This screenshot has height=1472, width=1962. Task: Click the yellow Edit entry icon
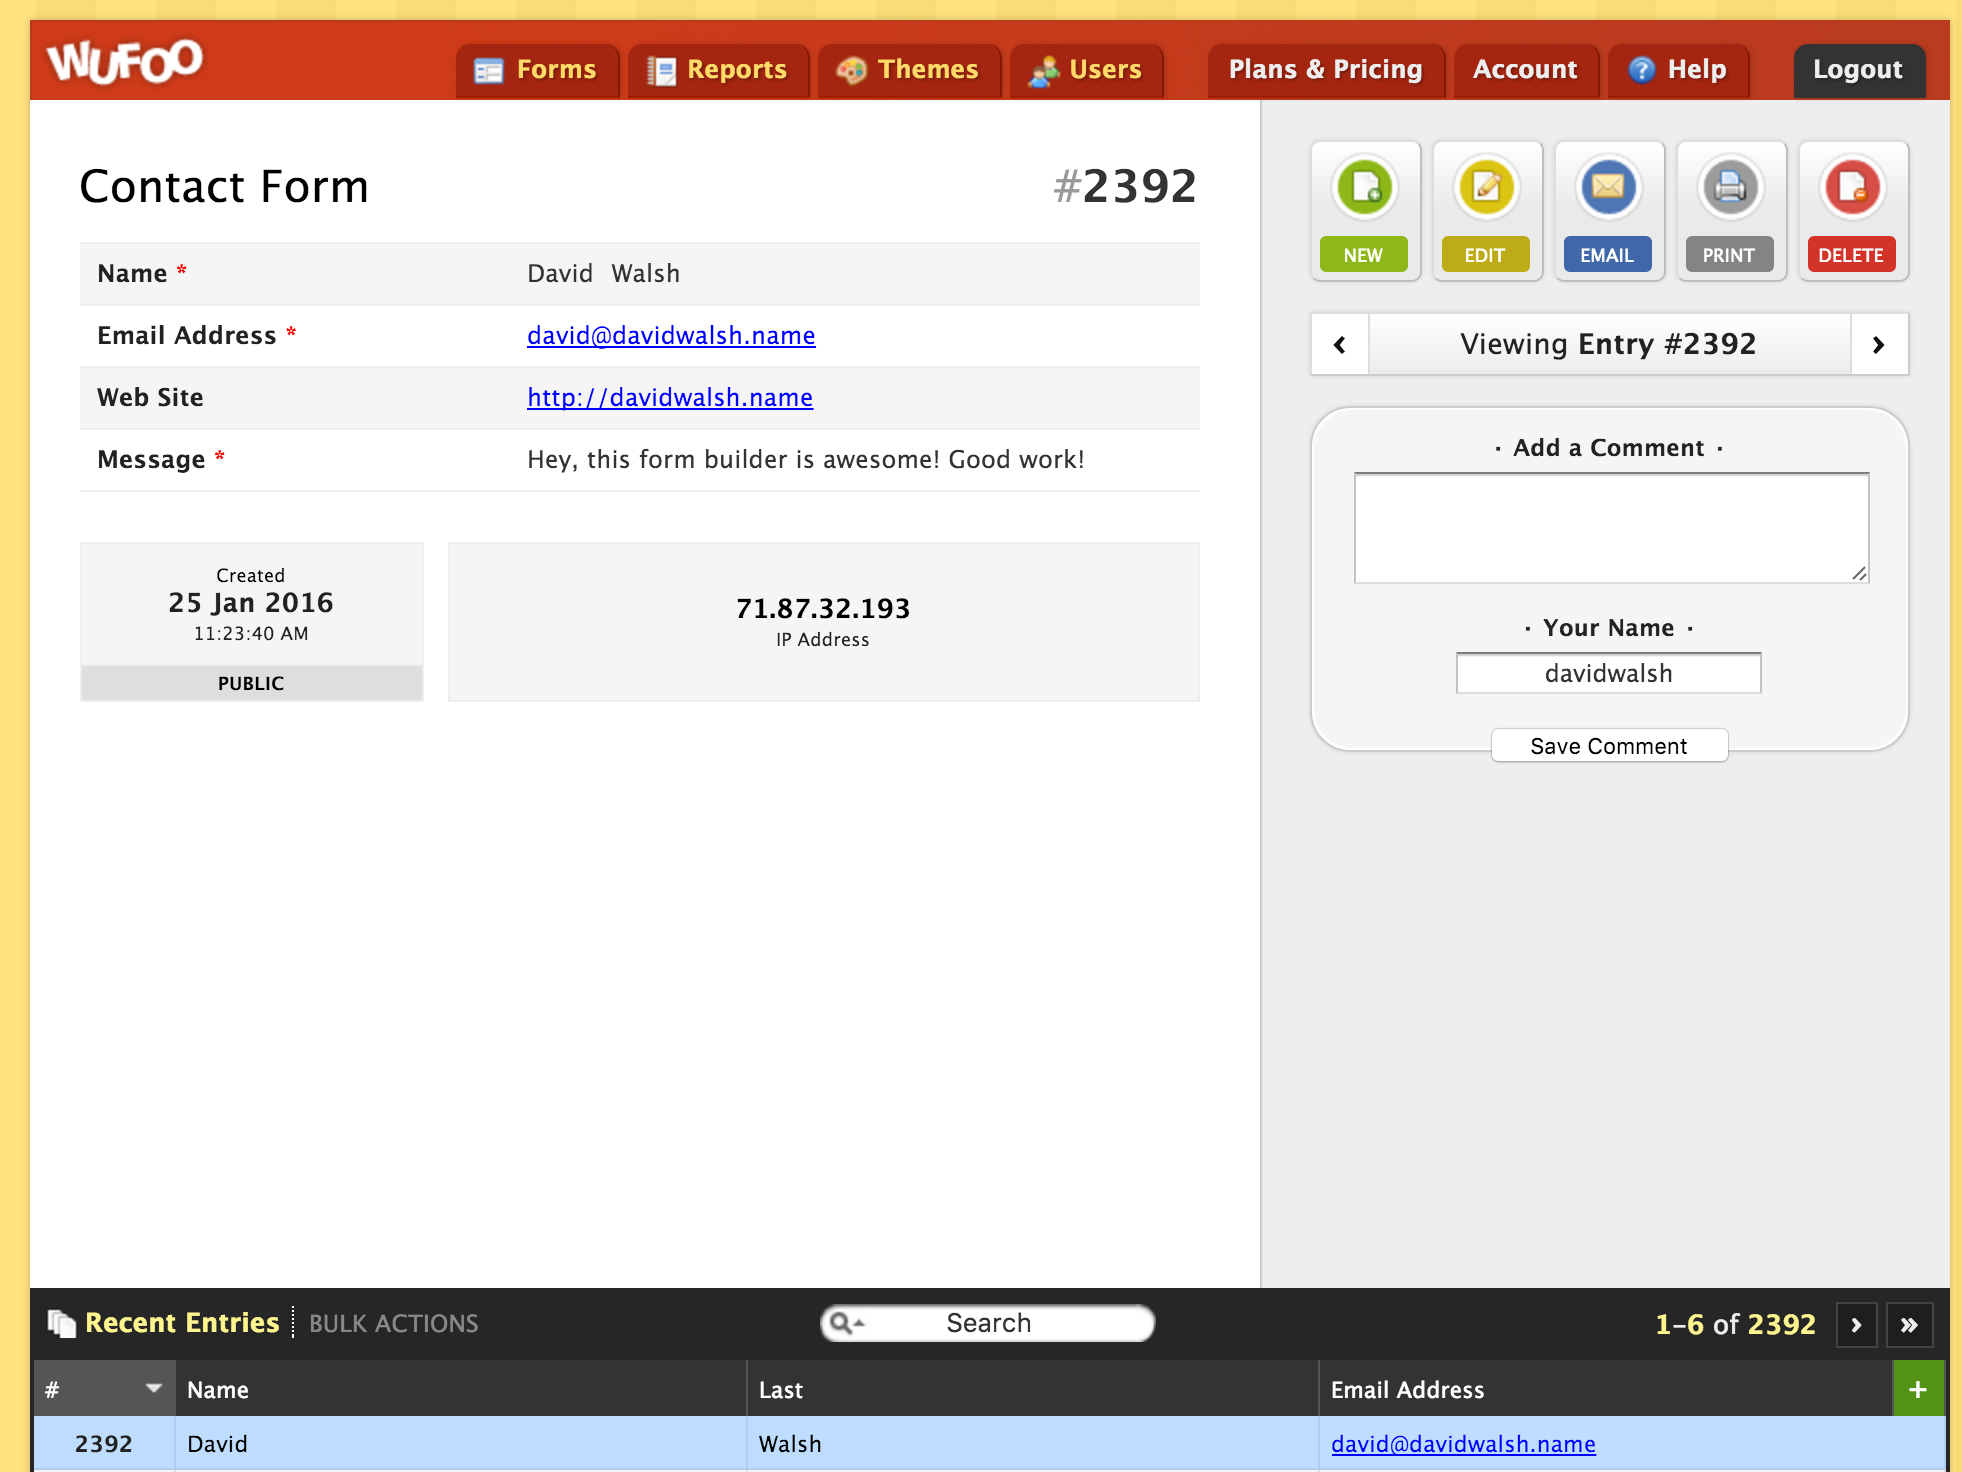pyautogui.click(x=1487, y=187)
